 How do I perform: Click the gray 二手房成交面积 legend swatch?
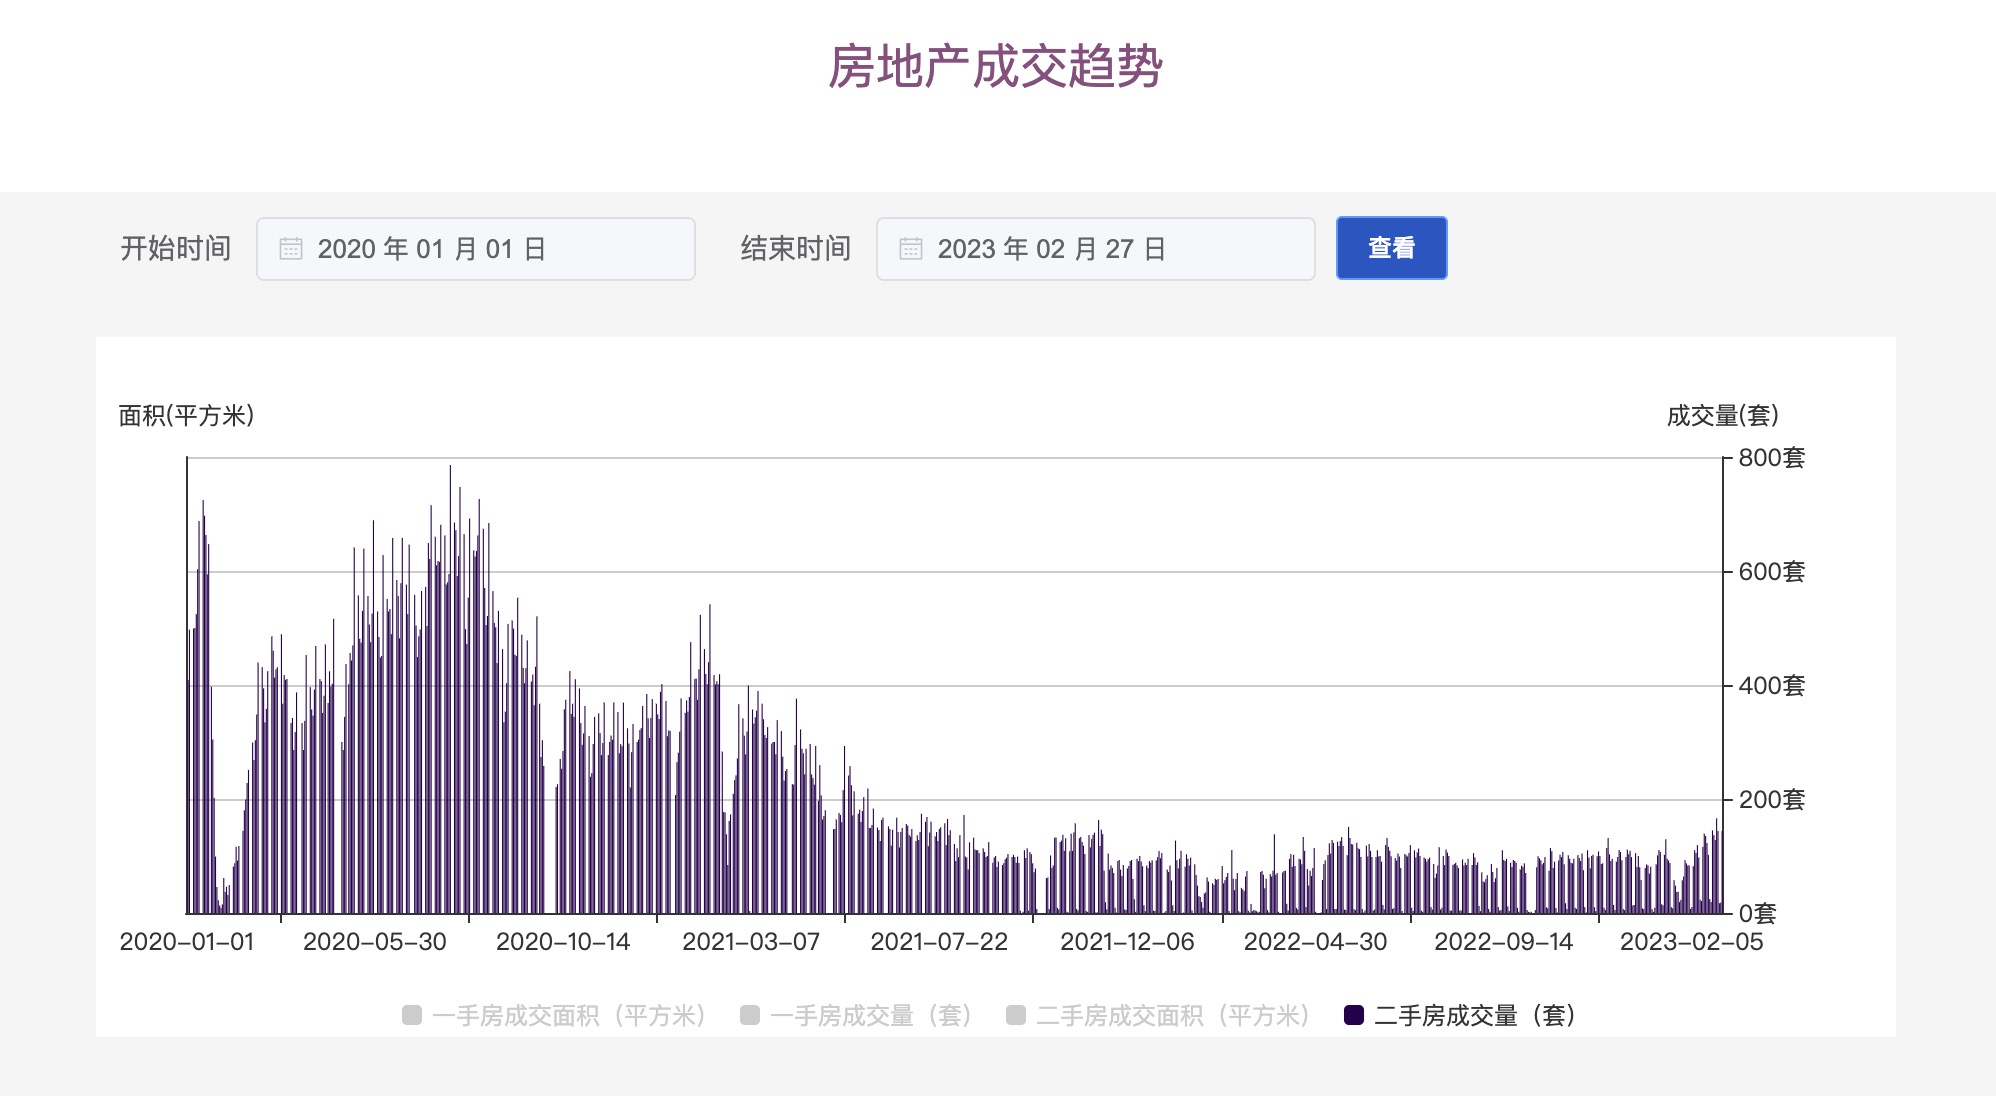pyautogui.click(x=1016, y=1016)
